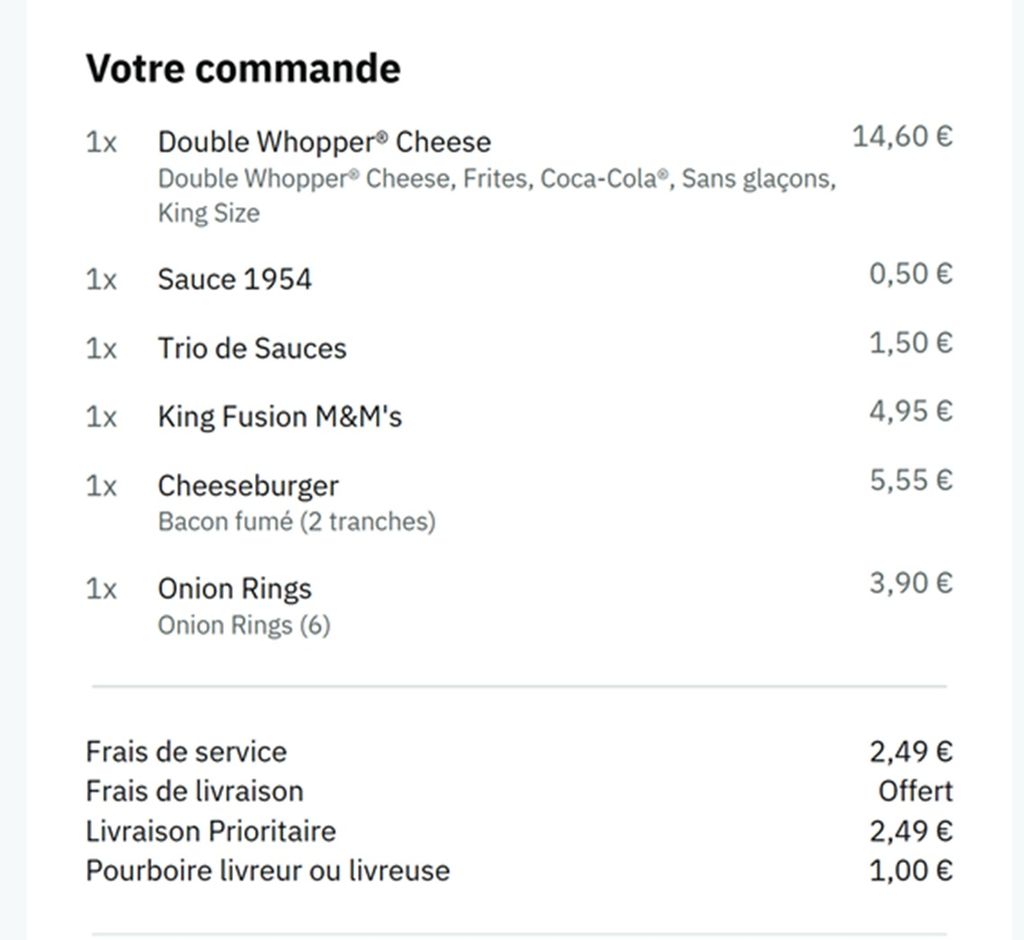The width and height of the screenshot is (1024, 940).
Task: Click the 5,55 € Cheeseburger price
Action: pos(910,481)
